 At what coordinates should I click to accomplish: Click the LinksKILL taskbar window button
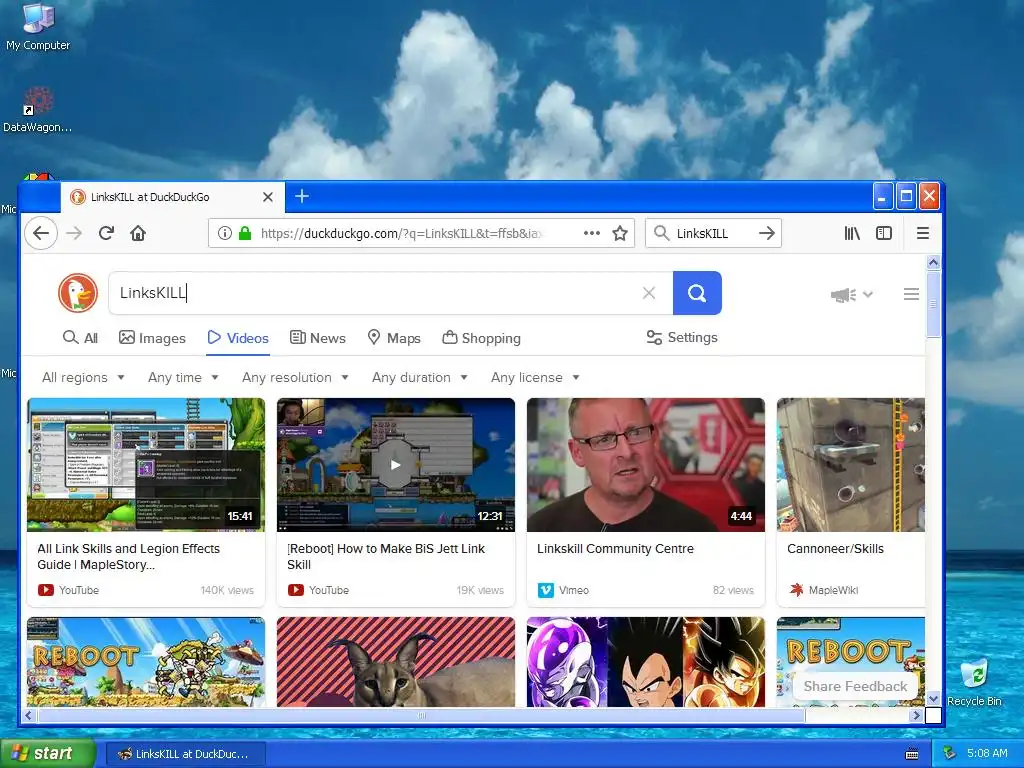(185, 754)
